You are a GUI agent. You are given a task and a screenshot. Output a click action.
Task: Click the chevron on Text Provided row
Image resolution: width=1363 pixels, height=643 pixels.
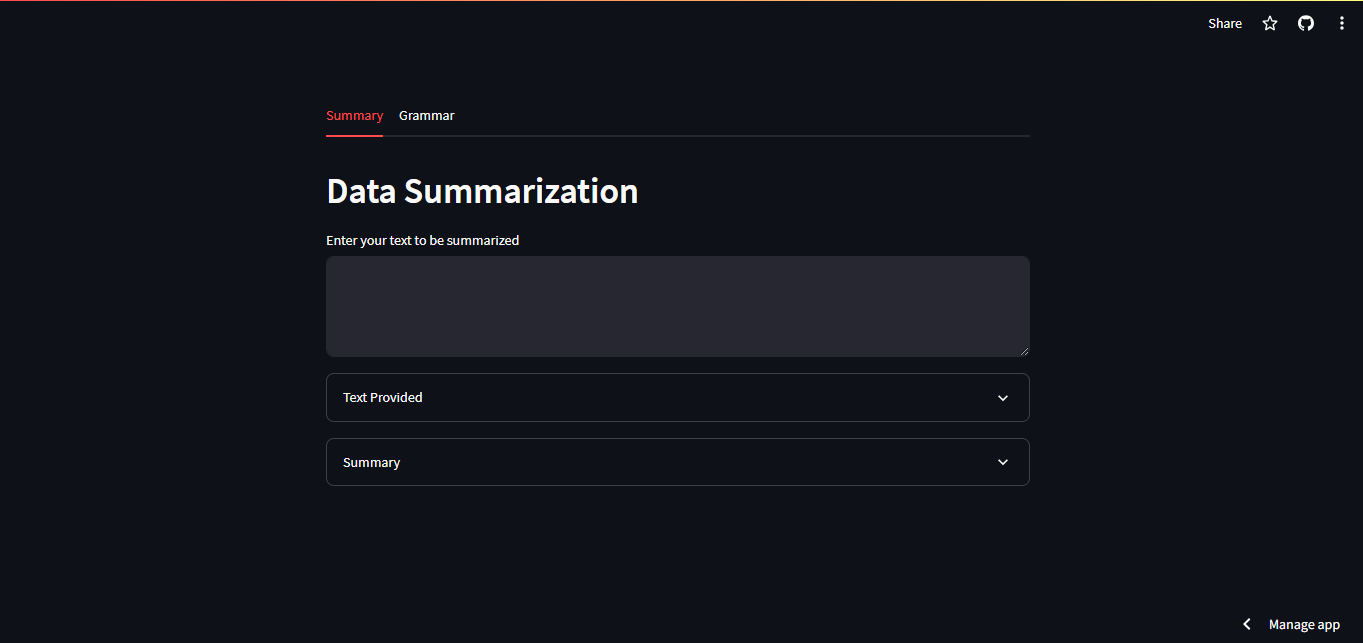[1003, 398]
